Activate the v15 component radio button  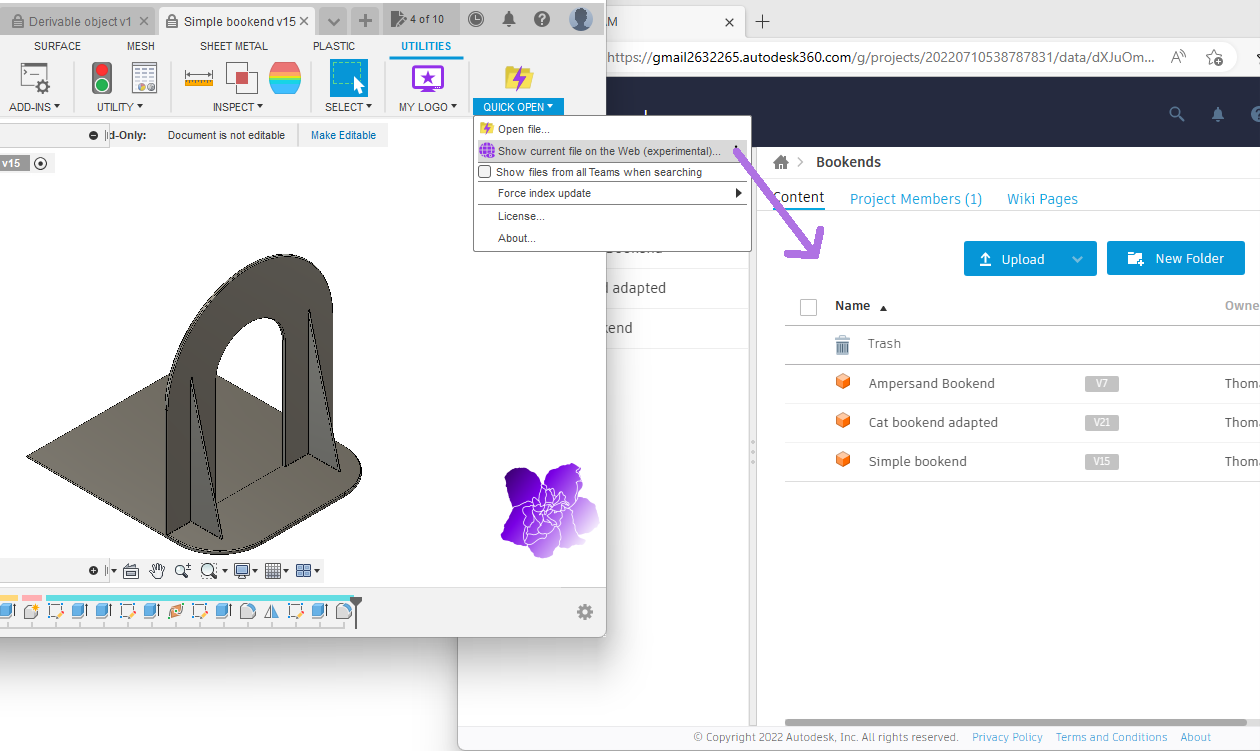40,163
